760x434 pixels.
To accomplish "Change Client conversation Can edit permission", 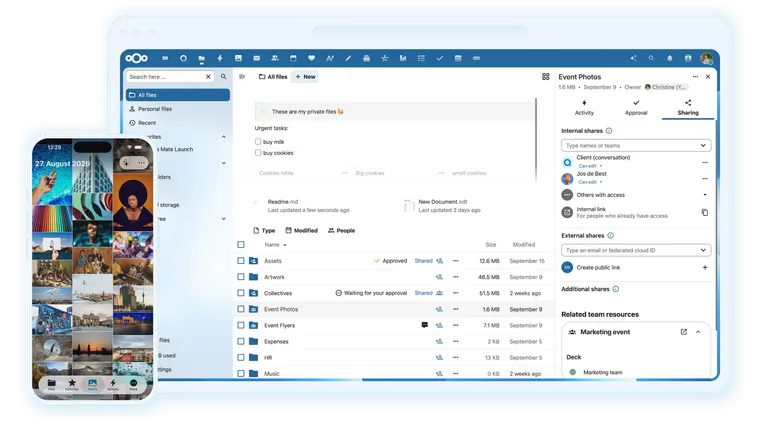I will (x=590, y=166).
